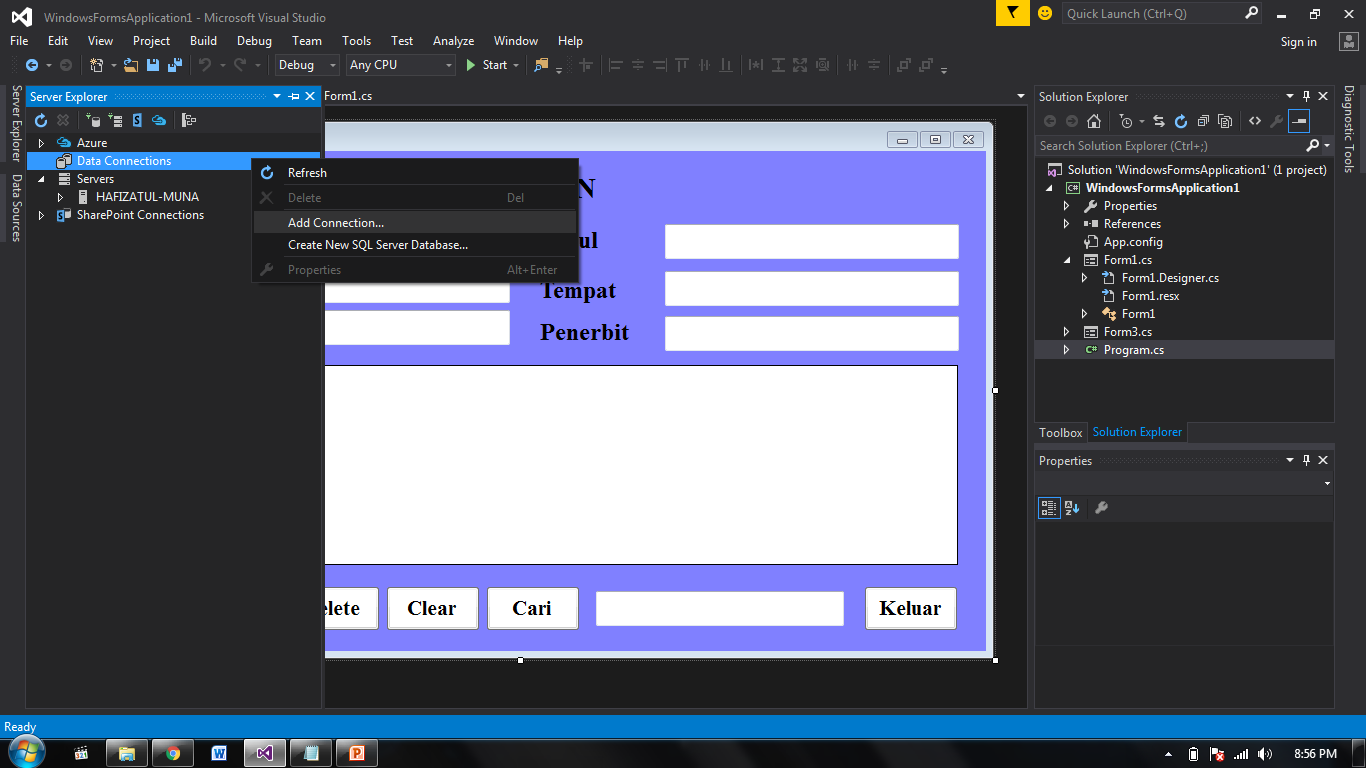Expand the HAFIZATUL-MUNA server node

click(60, 197)
